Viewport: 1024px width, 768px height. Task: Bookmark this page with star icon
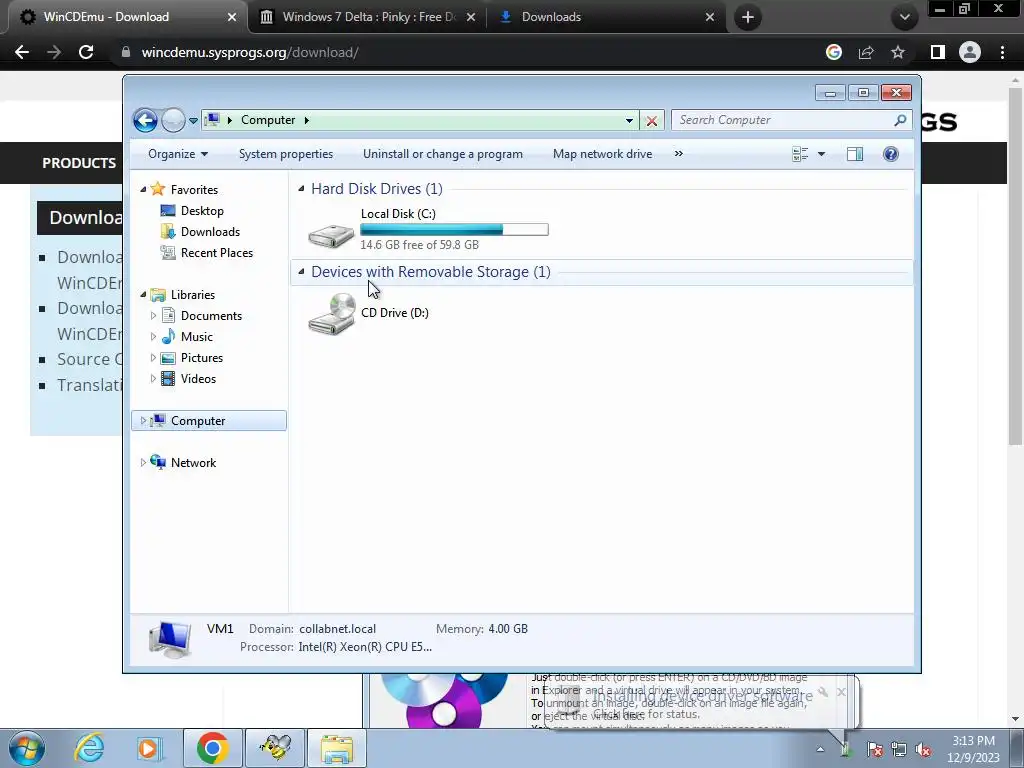898,52
